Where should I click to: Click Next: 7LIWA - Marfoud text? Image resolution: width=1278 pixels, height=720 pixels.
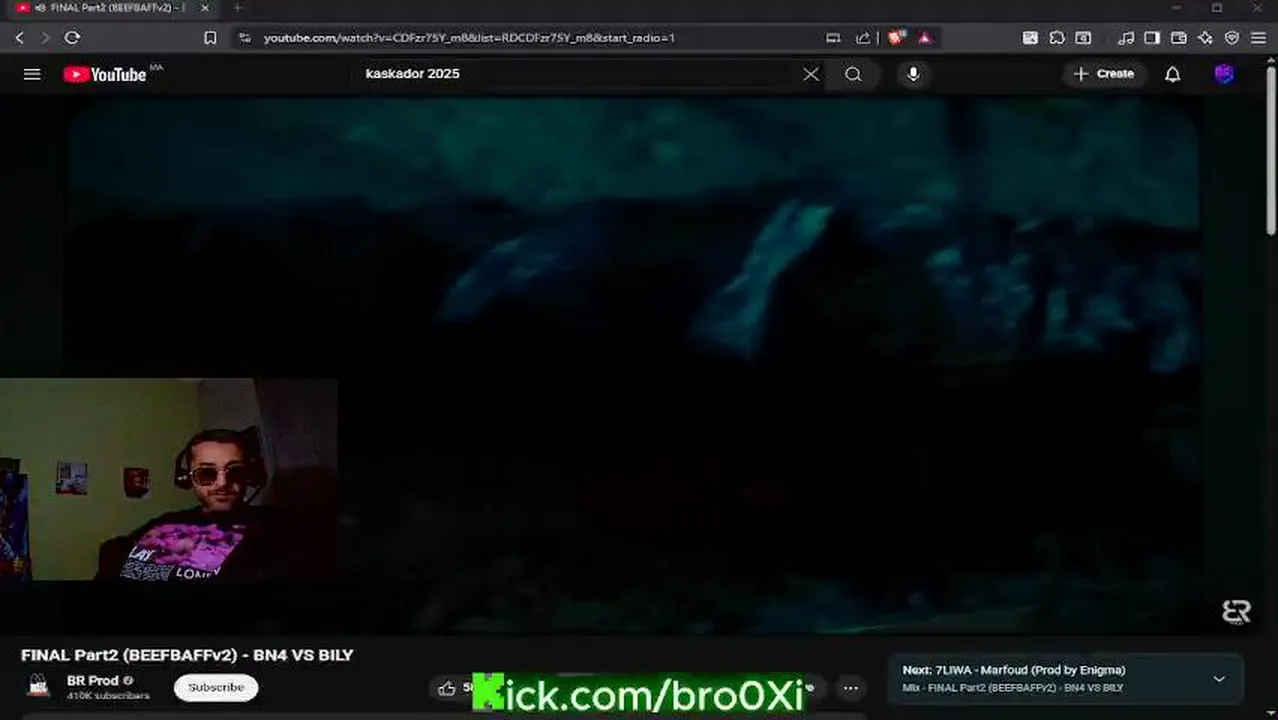[1014, 670]
